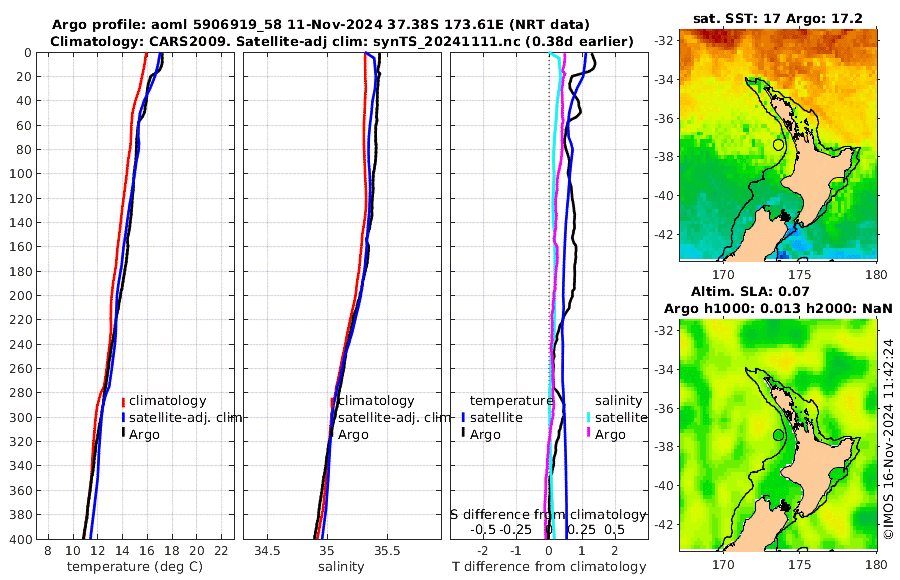Click the 'climatology' legend label in the salinity panel
This screenshot has height=580, width=900.
pyautogui.click(x=377, y=401)
